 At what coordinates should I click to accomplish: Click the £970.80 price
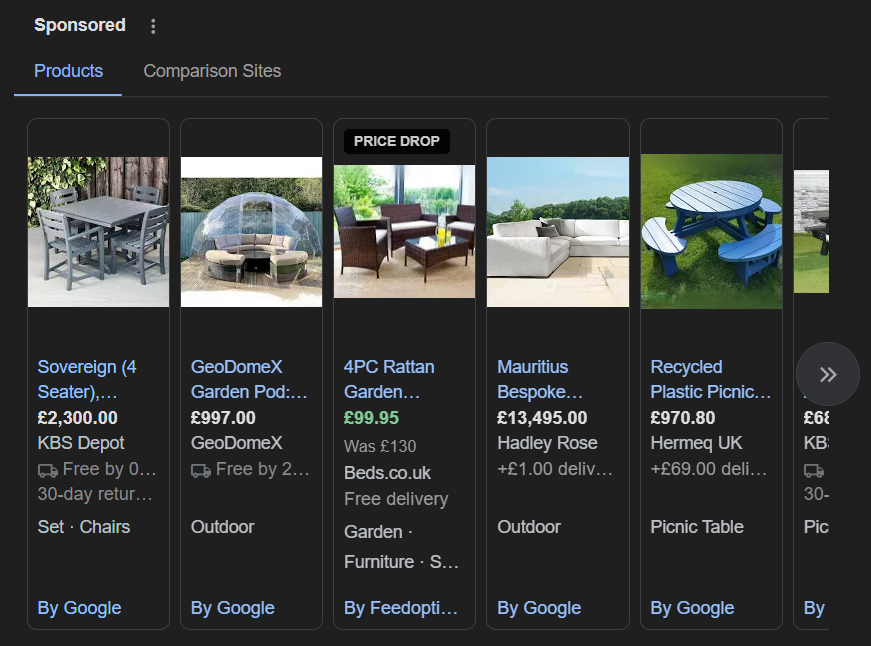coord(683,418)
